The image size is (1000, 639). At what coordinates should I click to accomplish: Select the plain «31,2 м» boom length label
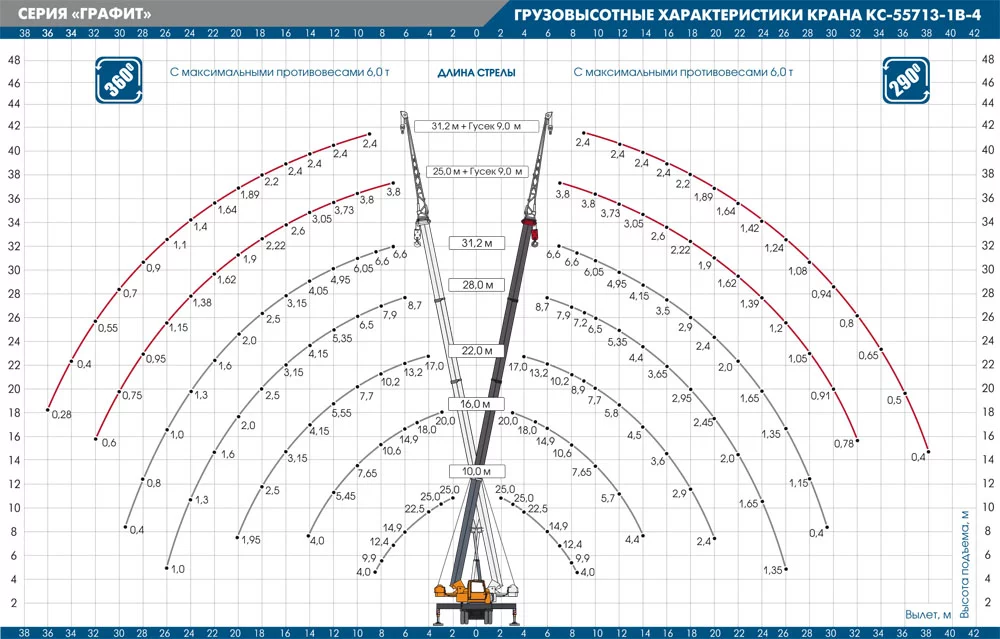coord(477,243)
